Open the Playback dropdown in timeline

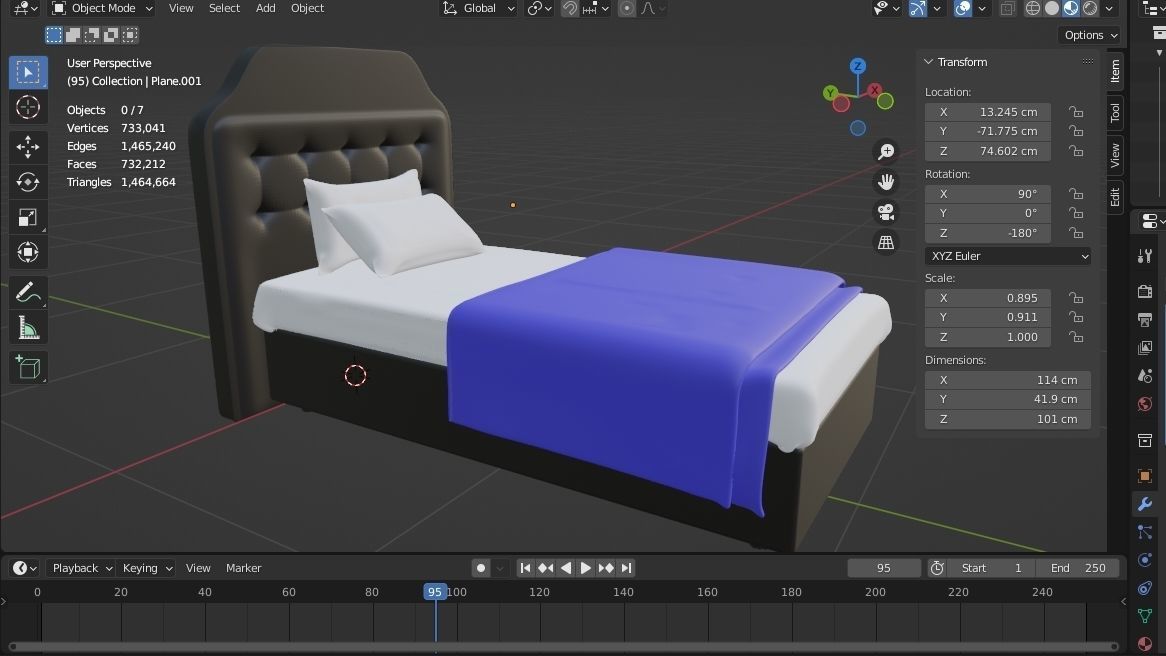(81, 568)
